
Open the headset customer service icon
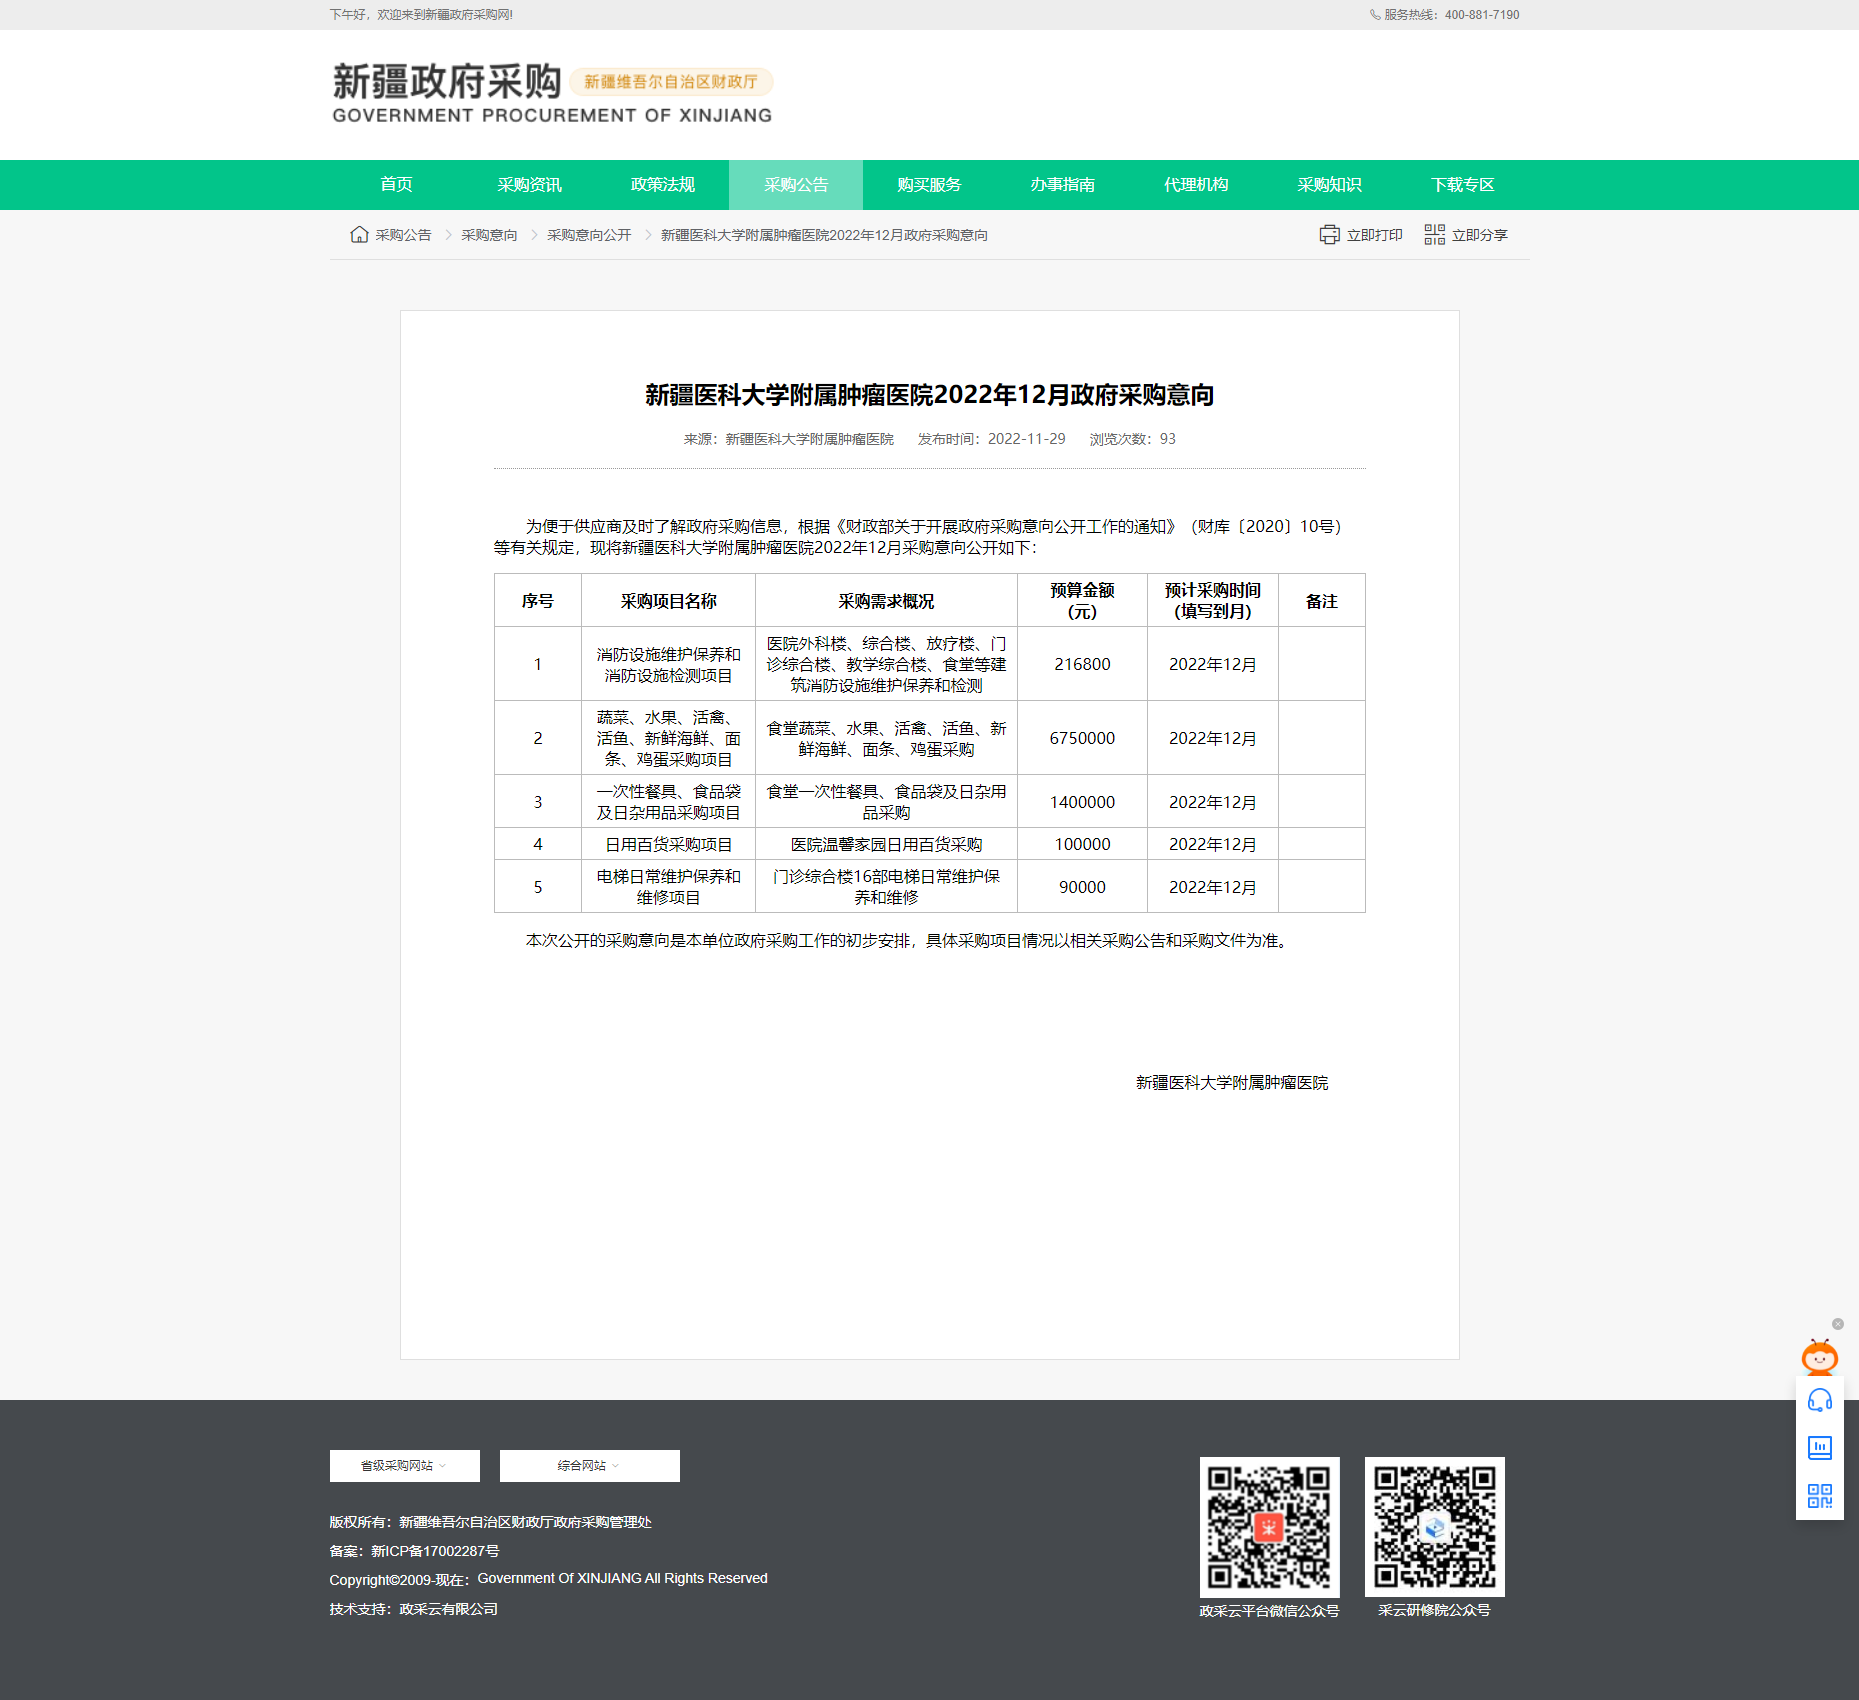click(1819, 1401)
